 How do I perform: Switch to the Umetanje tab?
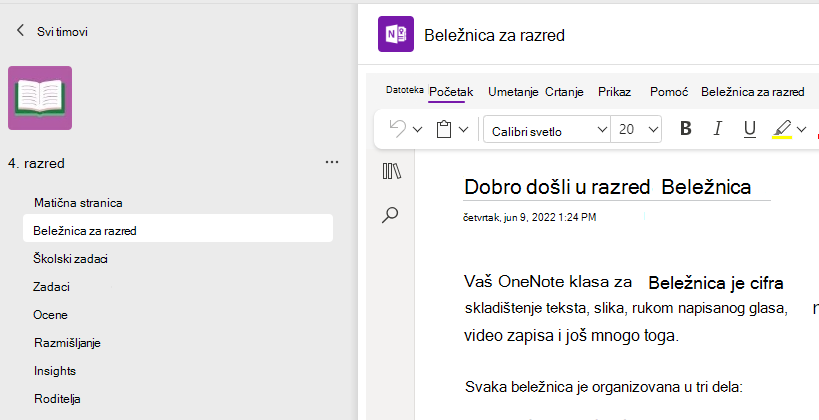coord(513,92)
